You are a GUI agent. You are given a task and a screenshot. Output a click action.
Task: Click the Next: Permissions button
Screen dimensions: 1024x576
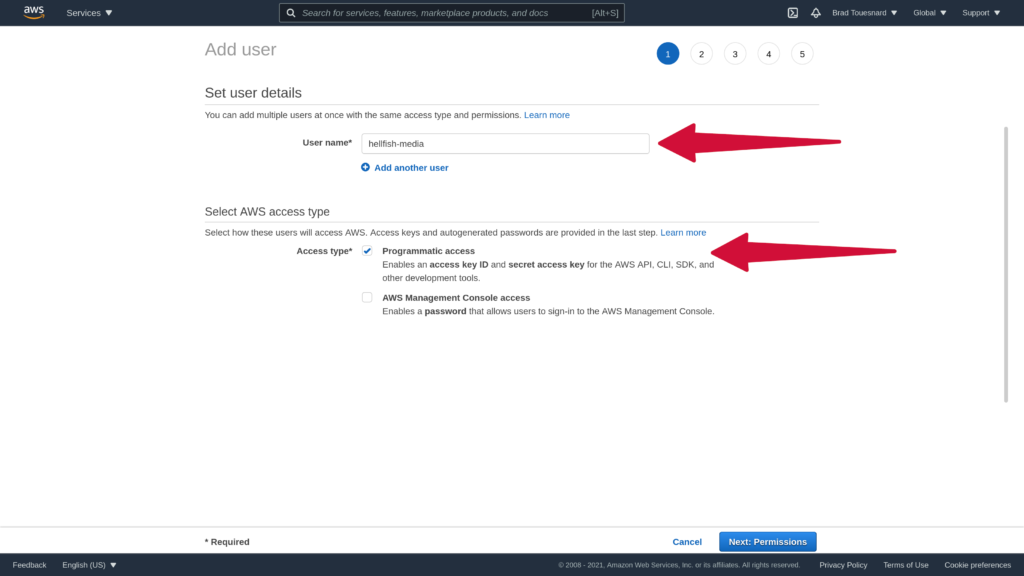point(767,541)
